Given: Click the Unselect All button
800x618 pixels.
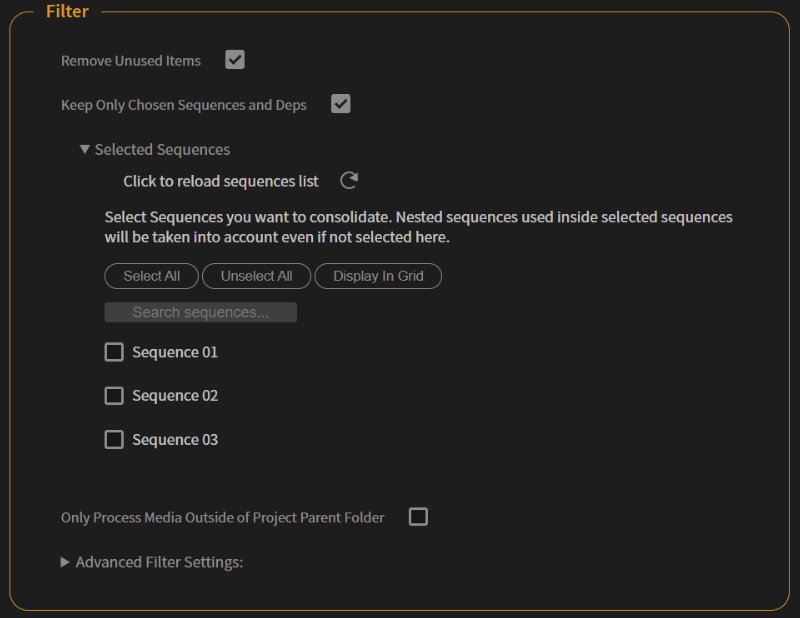Looking at the screenshot, I should click(x=256, y=276).
